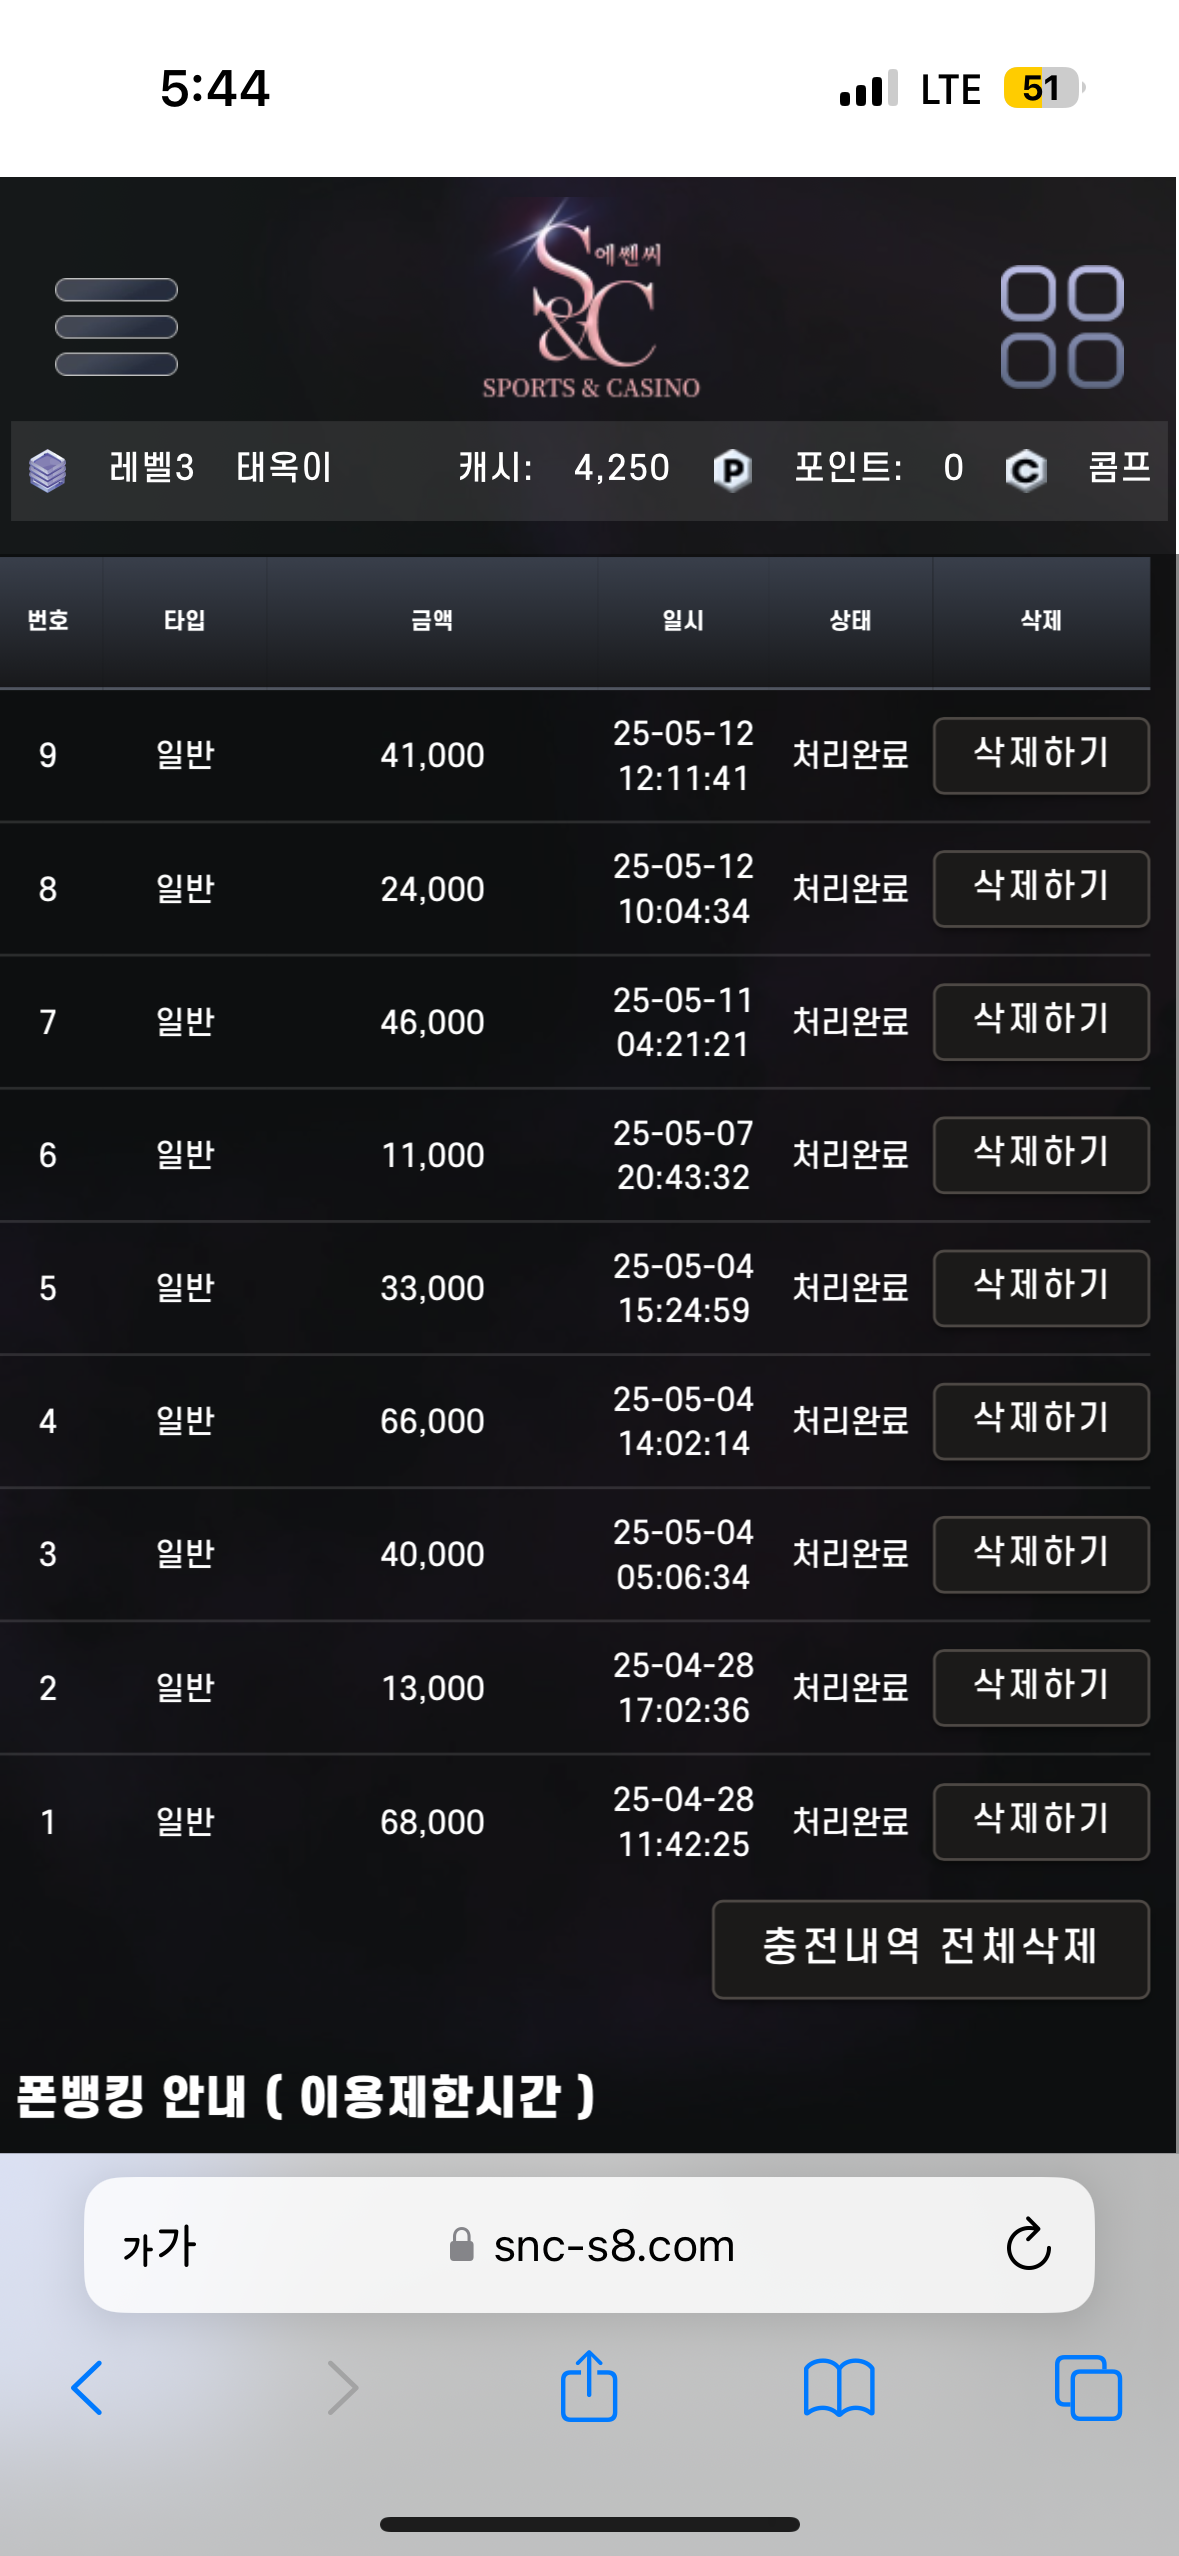Viewport: 1179px width, 2556px height.
Task: Show open Safari tabs
Action: (x=1088, y=2387)
